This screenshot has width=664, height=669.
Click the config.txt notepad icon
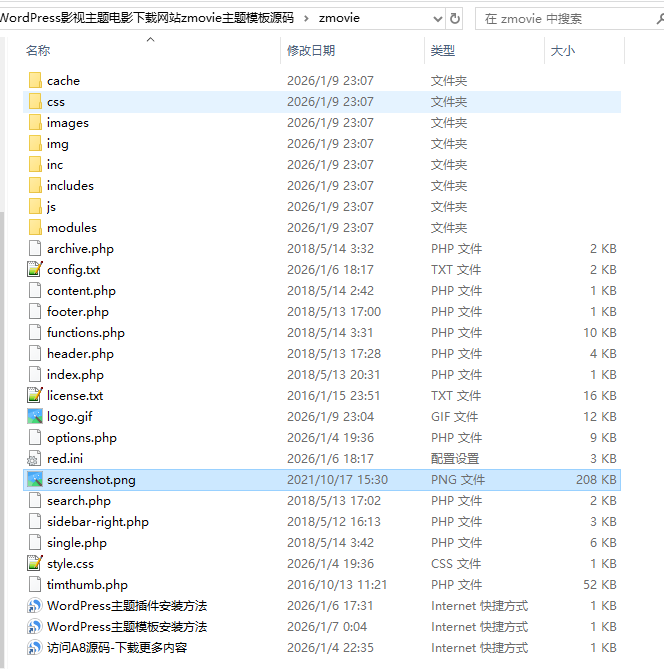coord(35,269)
